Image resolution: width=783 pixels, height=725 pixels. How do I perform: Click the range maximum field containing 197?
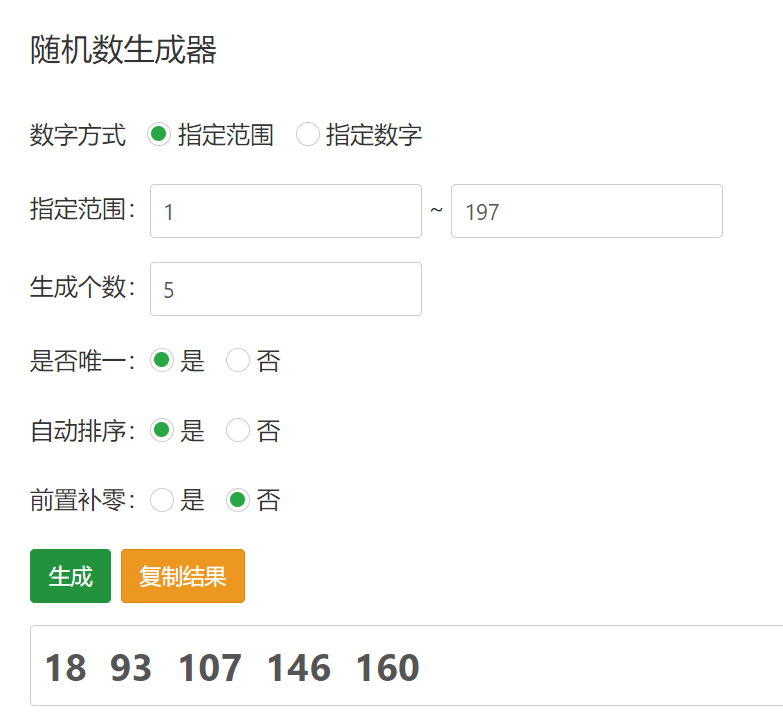(587, 211)
